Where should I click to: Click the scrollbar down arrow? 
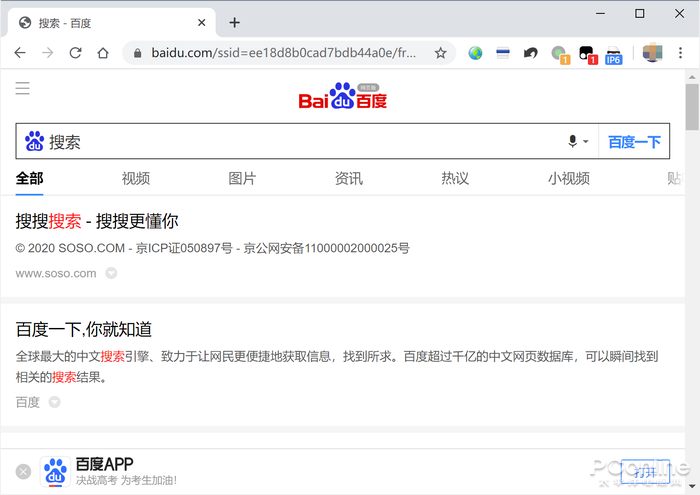(x=692, y=486)
